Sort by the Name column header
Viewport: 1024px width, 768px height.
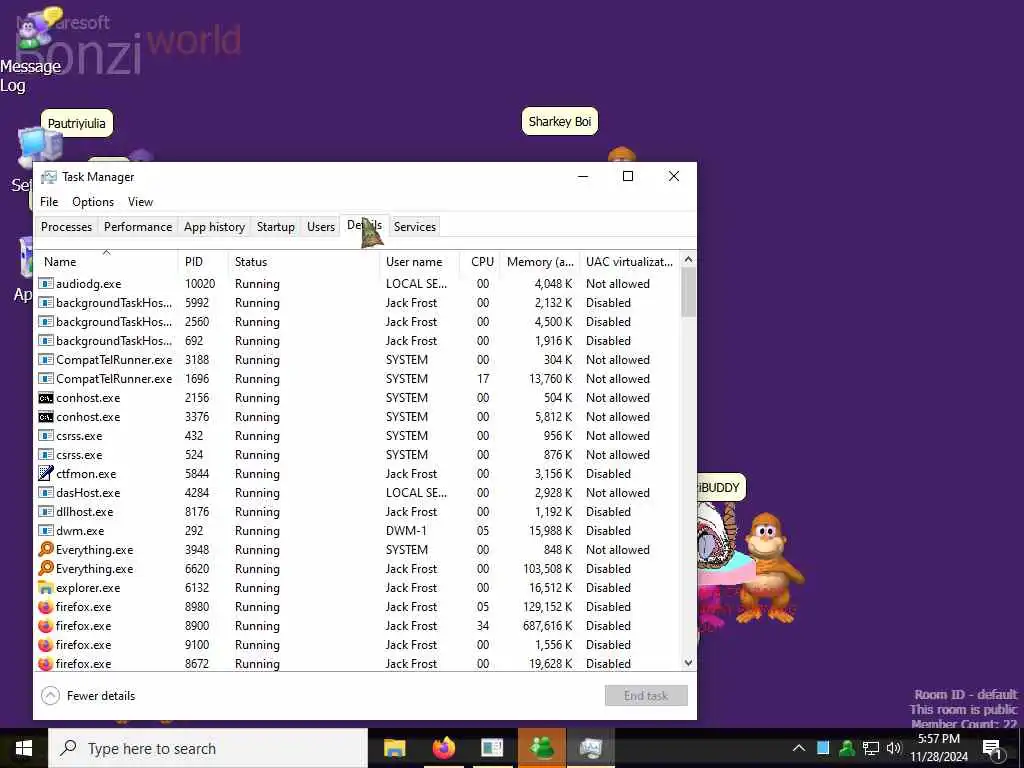pyautogui.click(x=106, y=261)
